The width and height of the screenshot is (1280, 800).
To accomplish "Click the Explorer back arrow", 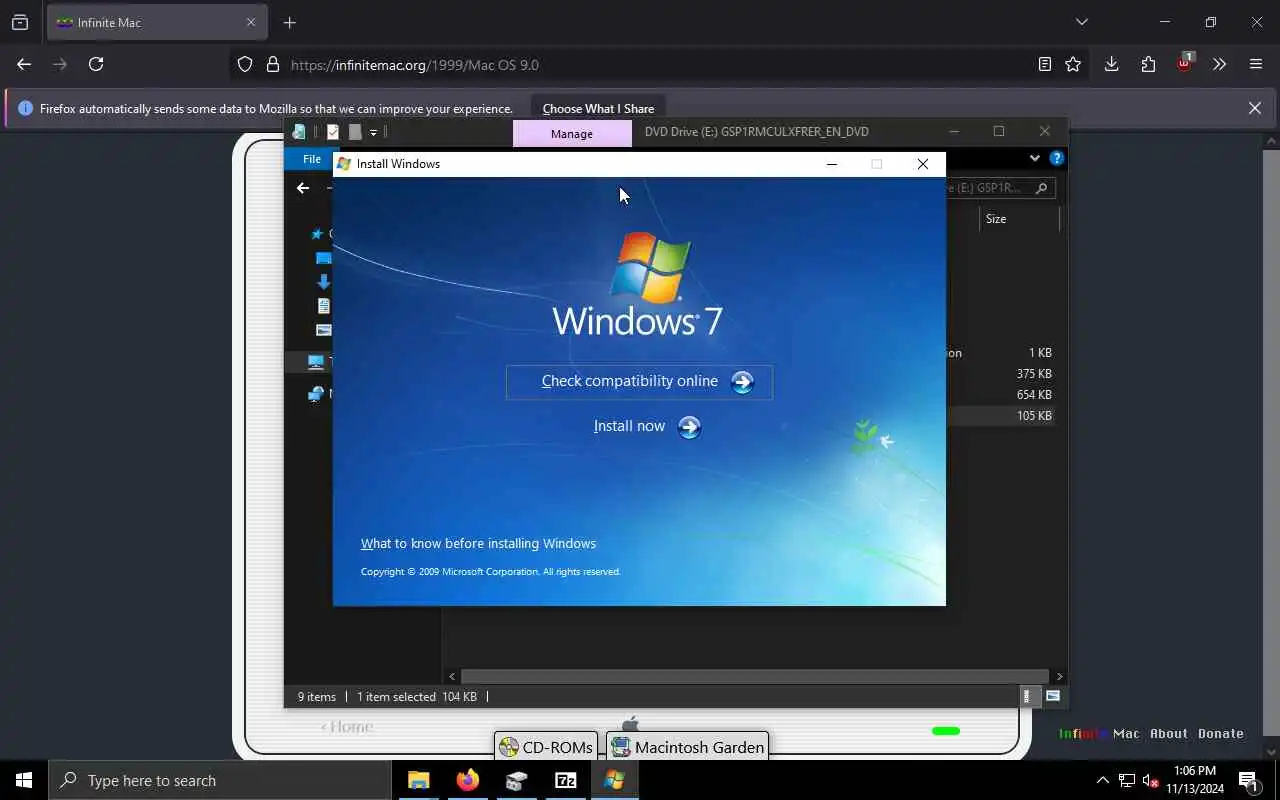I will tap(303, 188).
